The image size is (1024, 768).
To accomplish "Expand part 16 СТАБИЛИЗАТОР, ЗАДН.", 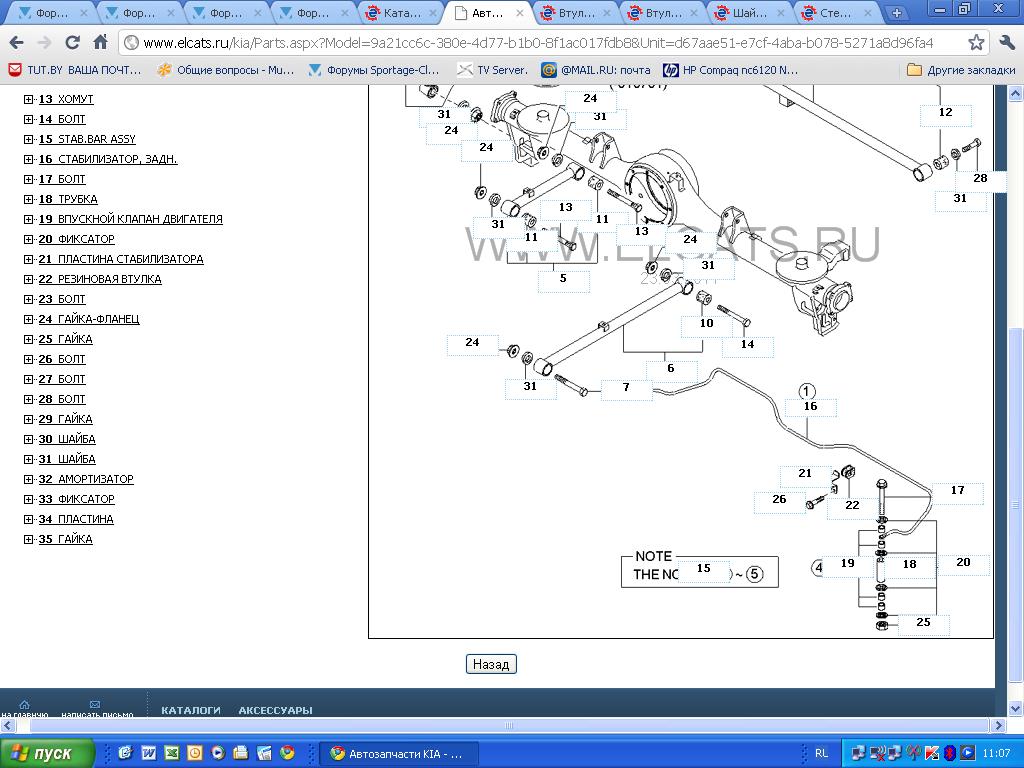I will (x=28, y=159).
